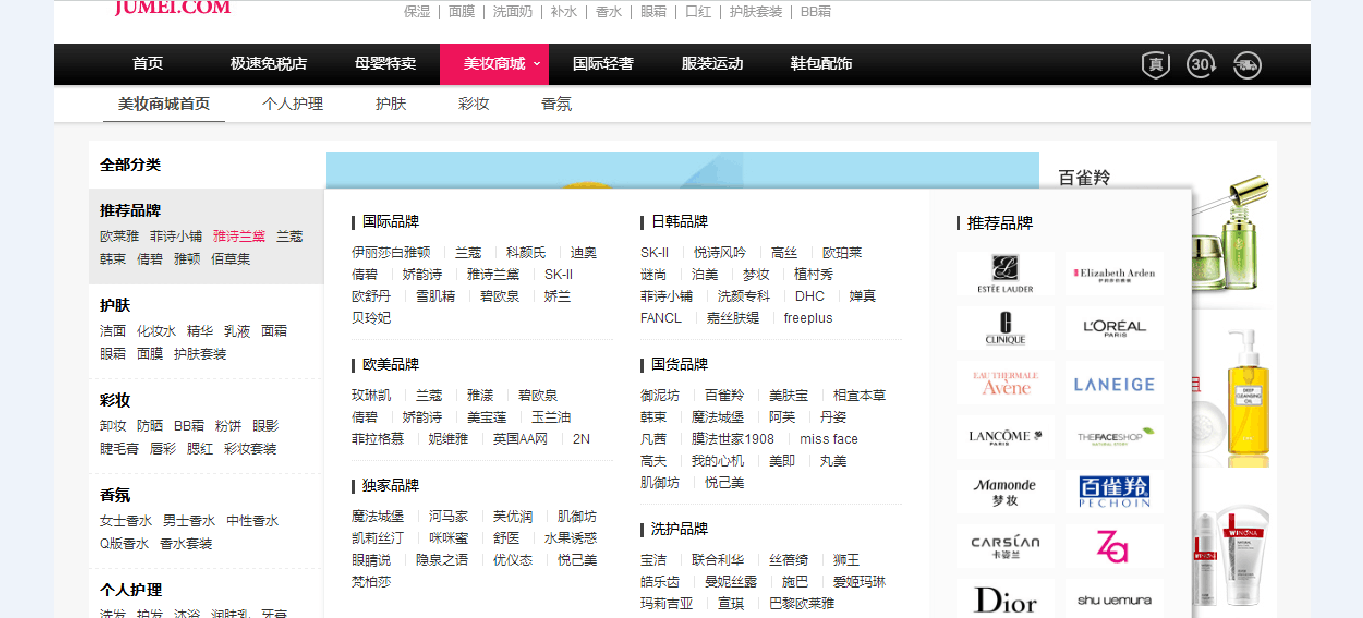Open the Za brand logo
Screen dimensions: 1363x618
point(1114,546)
